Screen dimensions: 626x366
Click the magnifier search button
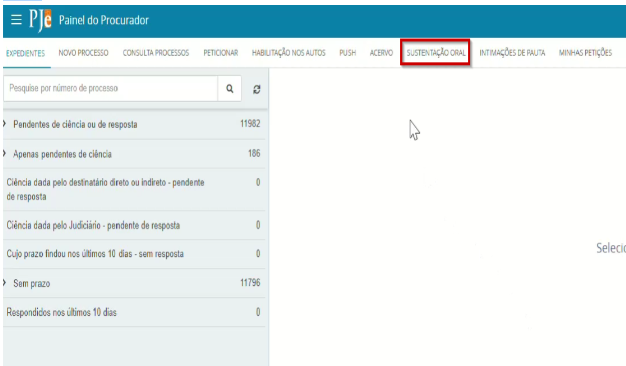230,89
